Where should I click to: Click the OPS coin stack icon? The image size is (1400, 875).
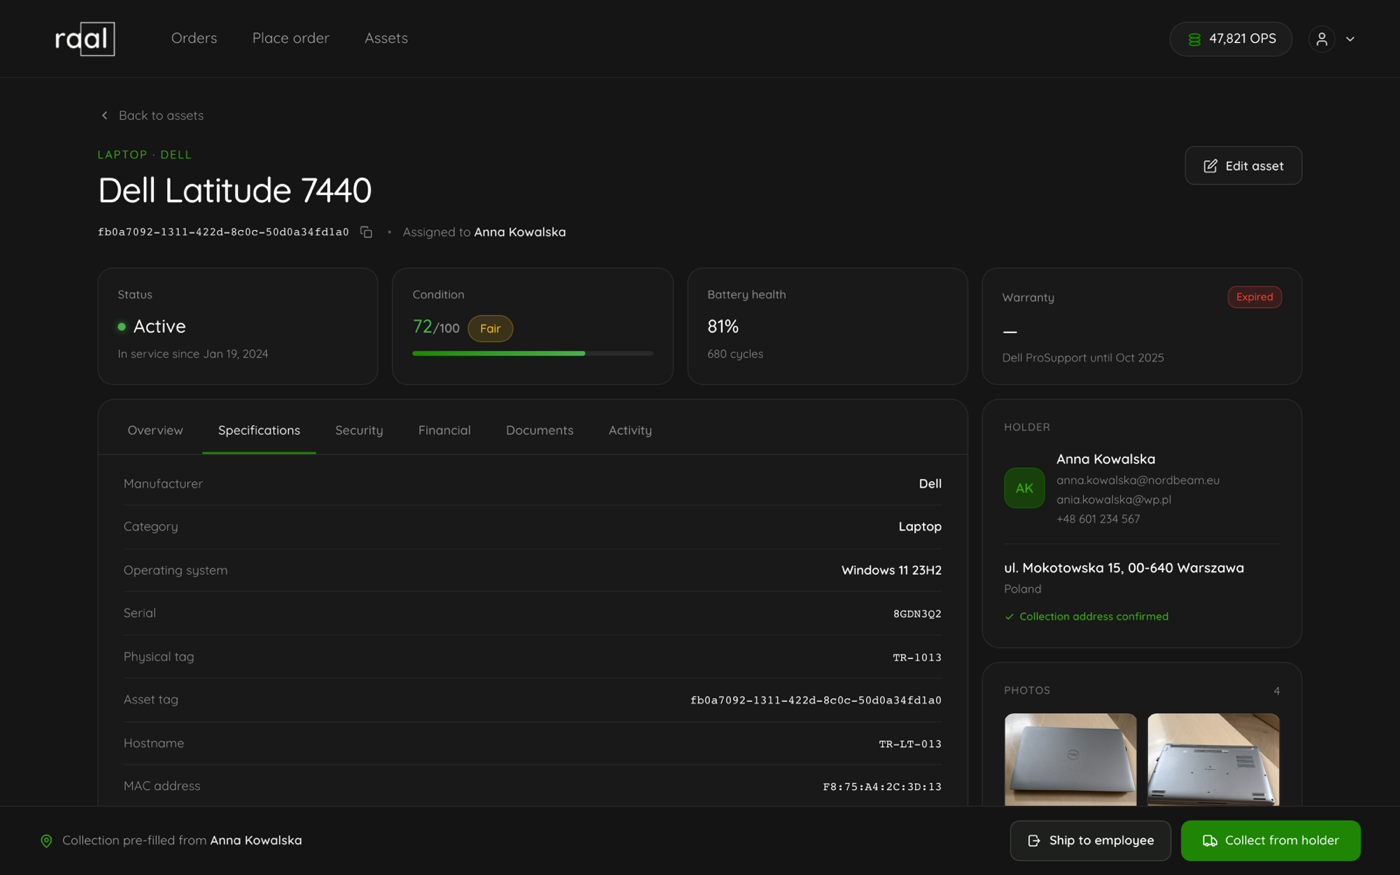tap(1194, 39)
